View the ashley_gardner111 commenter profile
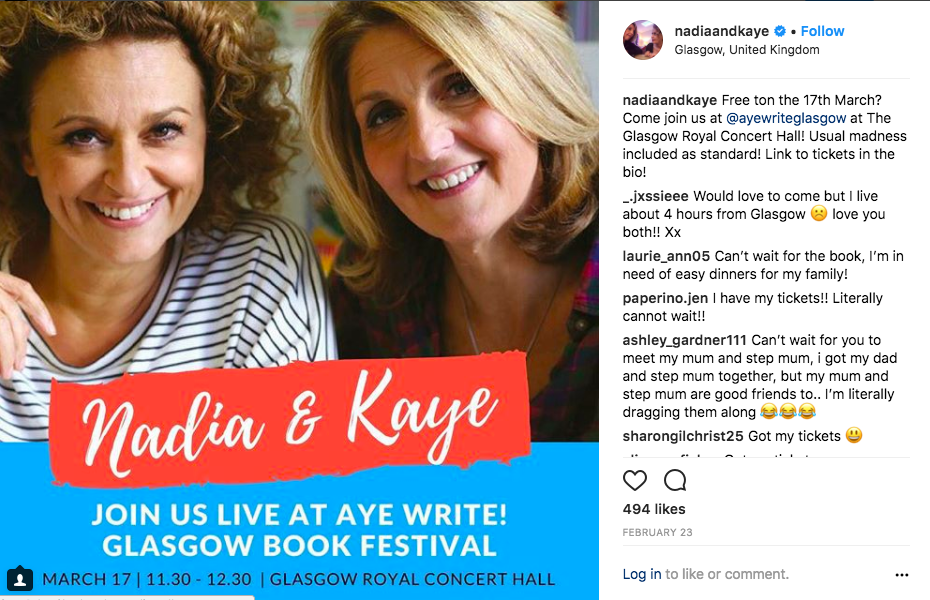Viewport: 930px width, 600px height. coord(684,340)
